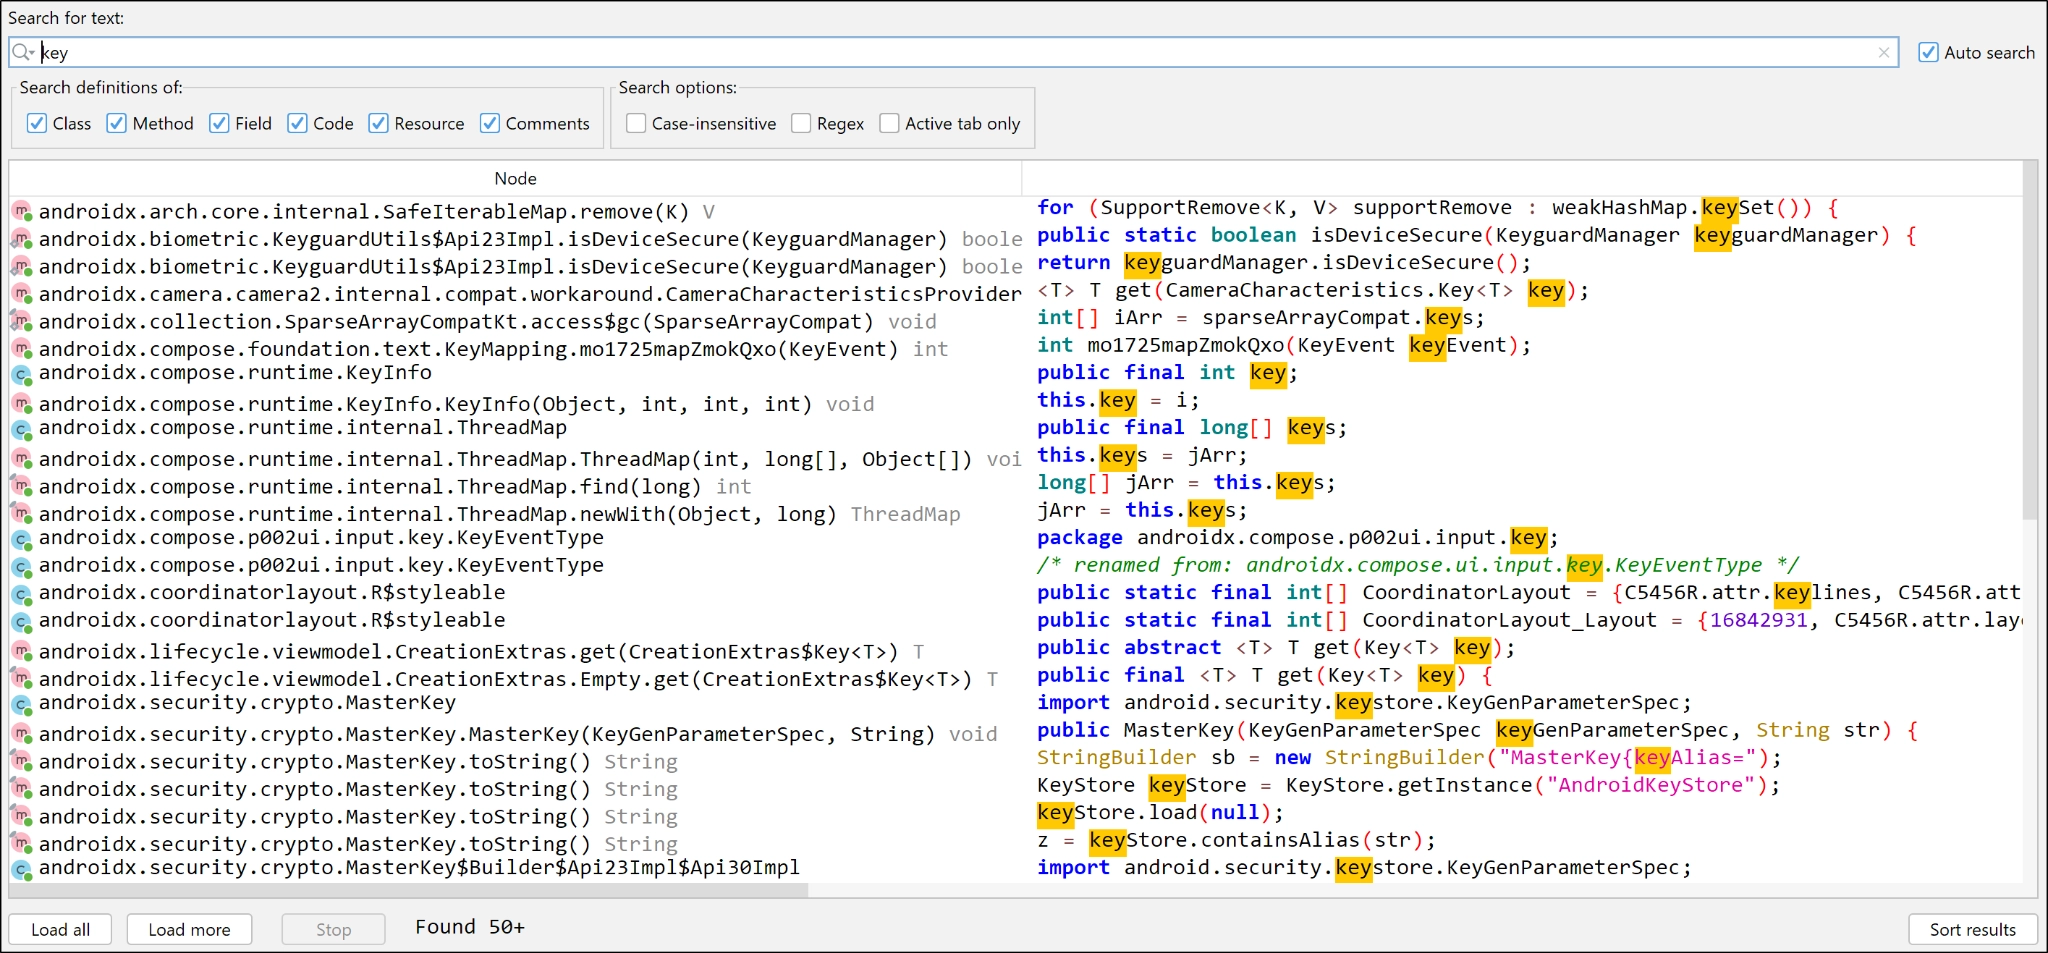Enable Active tab only option

point(890,123)
